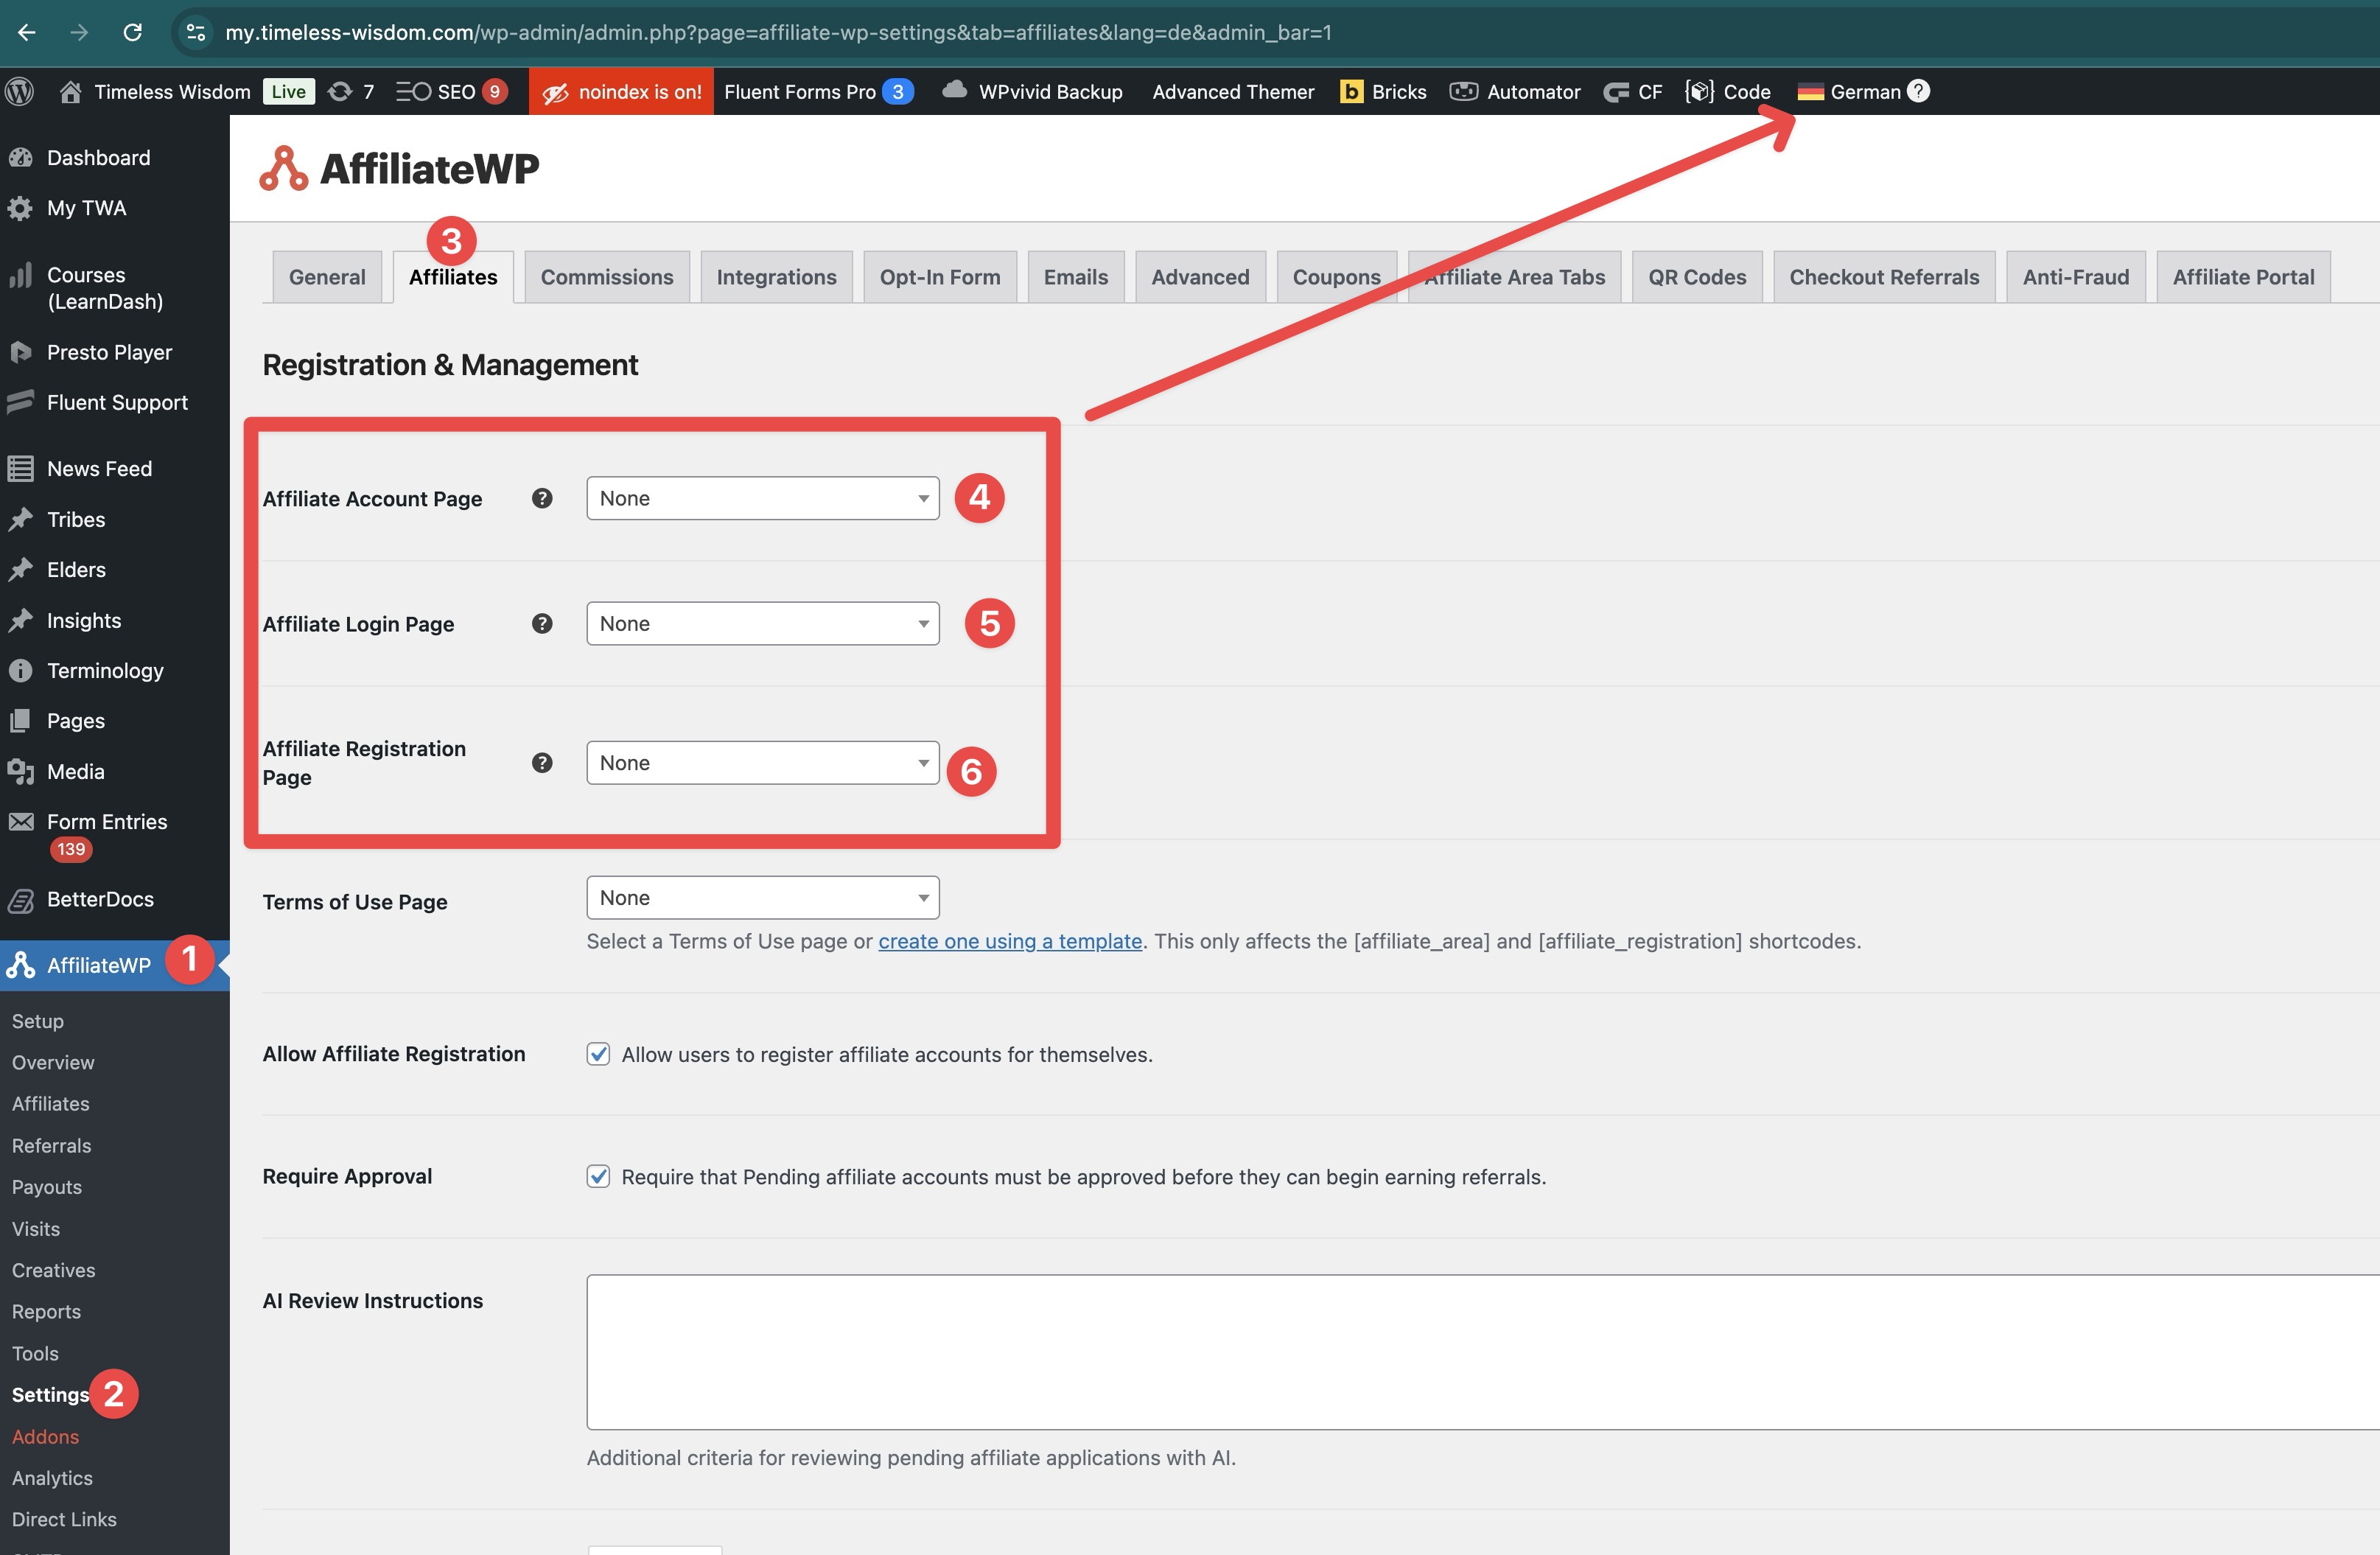
Task: Switch to the Integrations tab
Action: (776, 277)
